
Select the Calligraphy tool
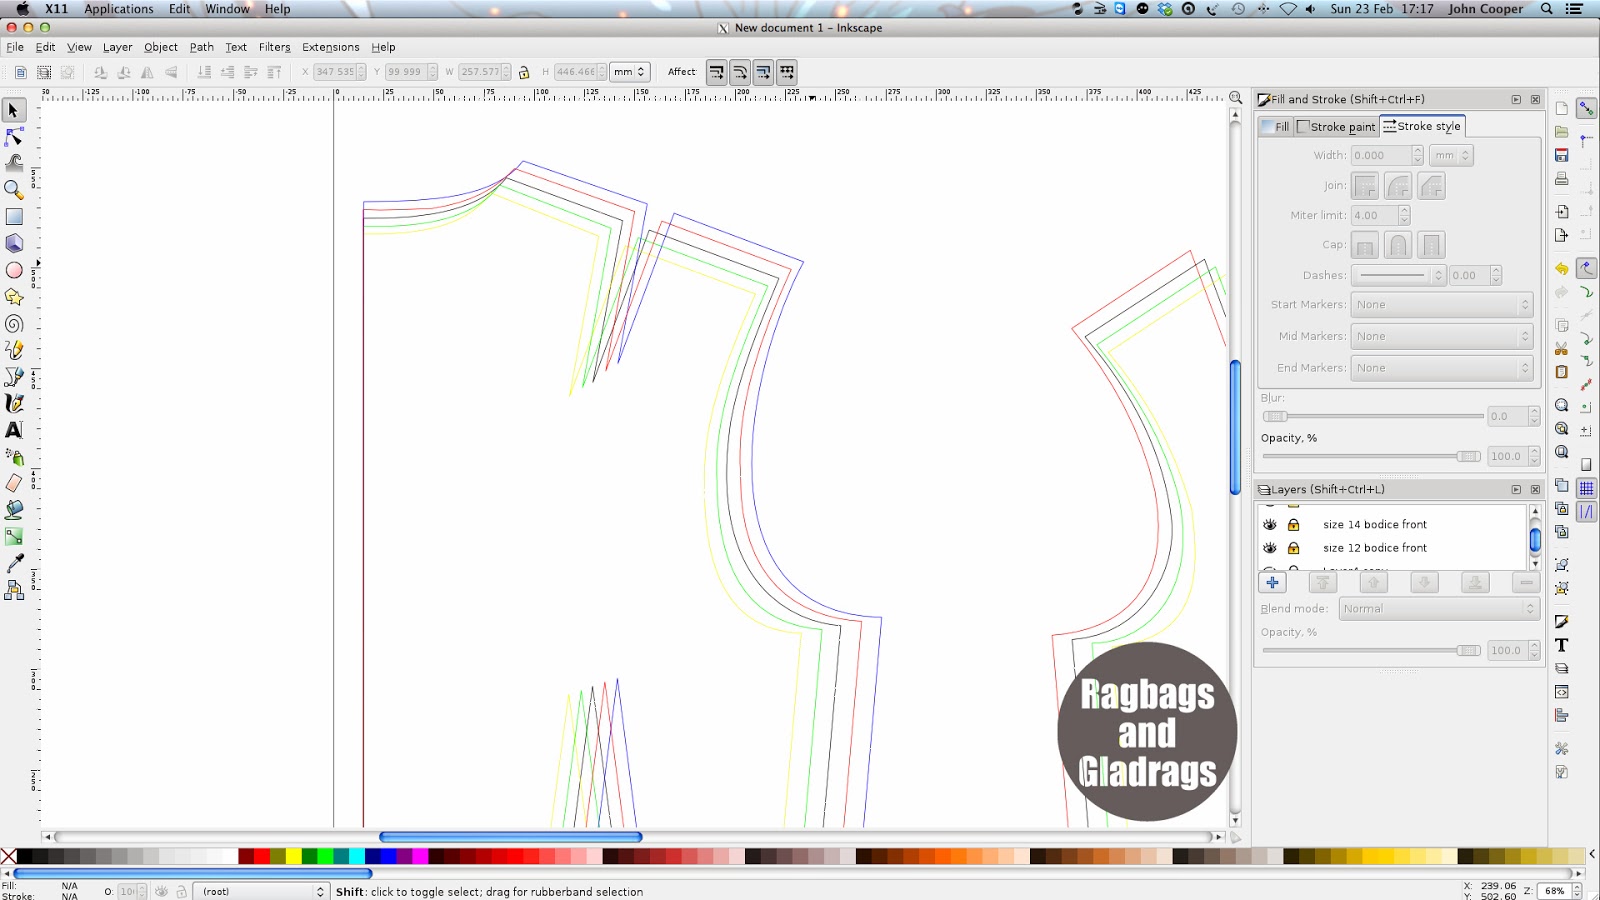coord(14,403)
